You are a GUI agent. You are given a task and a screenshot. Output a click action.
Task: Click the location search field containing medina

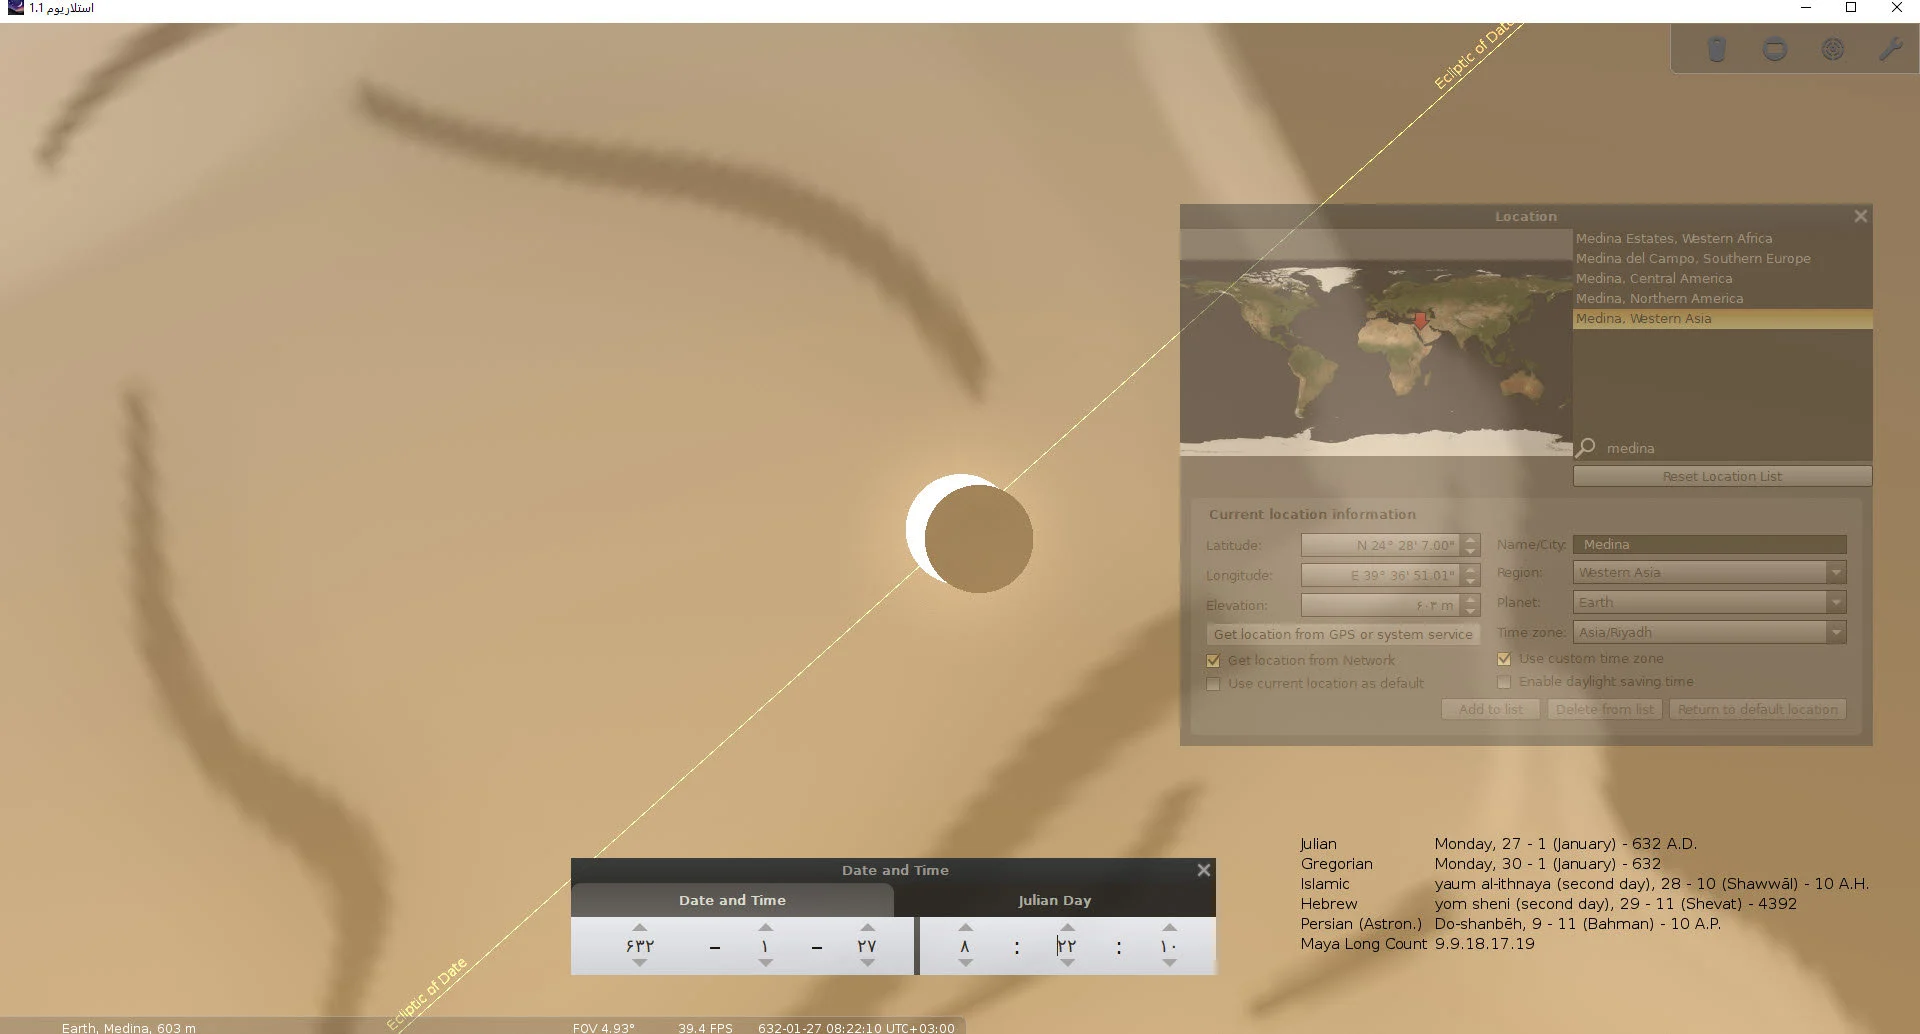[x=1735, y=449]
